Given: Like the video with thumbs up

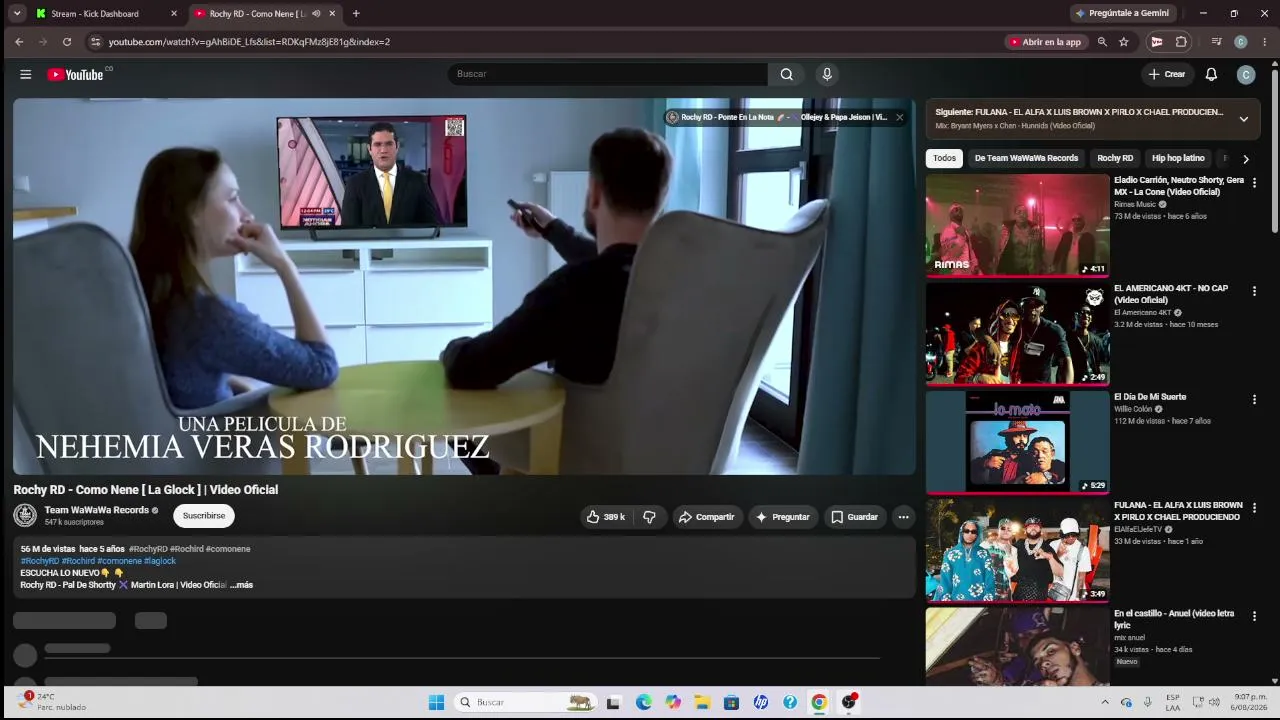Looking at the screenshot, I should point(606,517).
